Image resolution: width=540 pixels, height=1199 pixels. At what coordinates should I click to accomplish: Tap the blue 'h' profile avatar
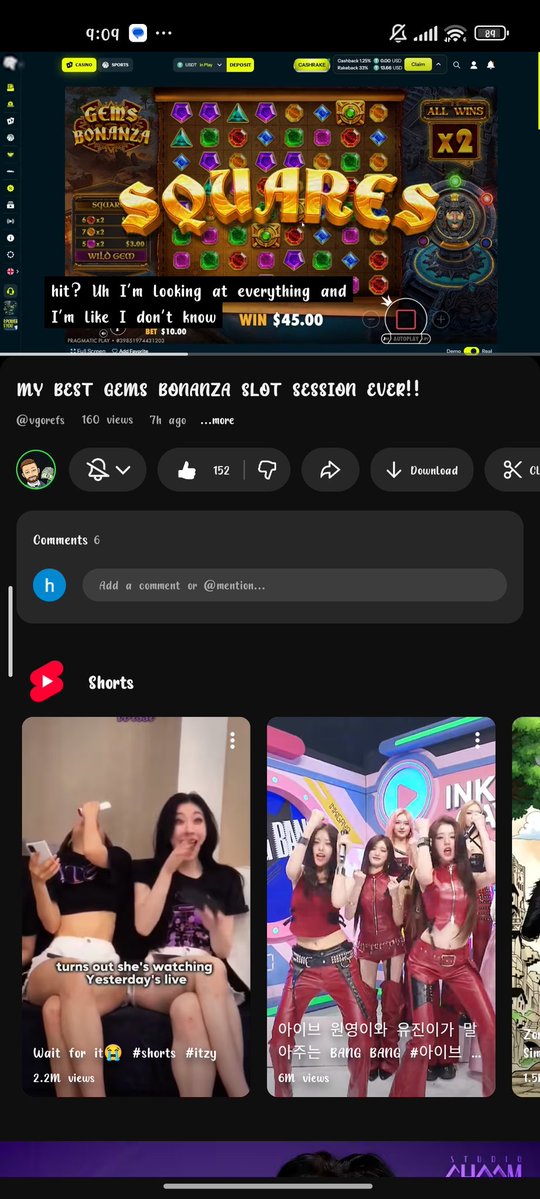click(x=49, y=585)
